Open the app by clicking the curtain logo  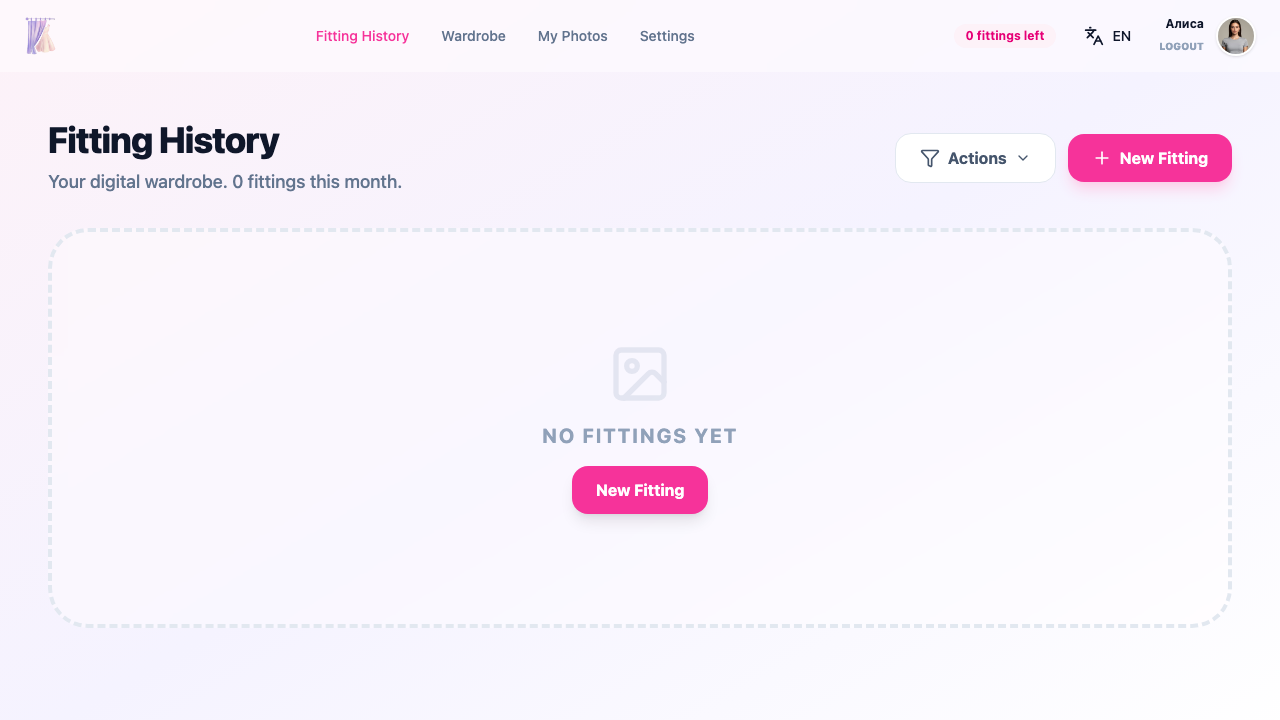40,35
